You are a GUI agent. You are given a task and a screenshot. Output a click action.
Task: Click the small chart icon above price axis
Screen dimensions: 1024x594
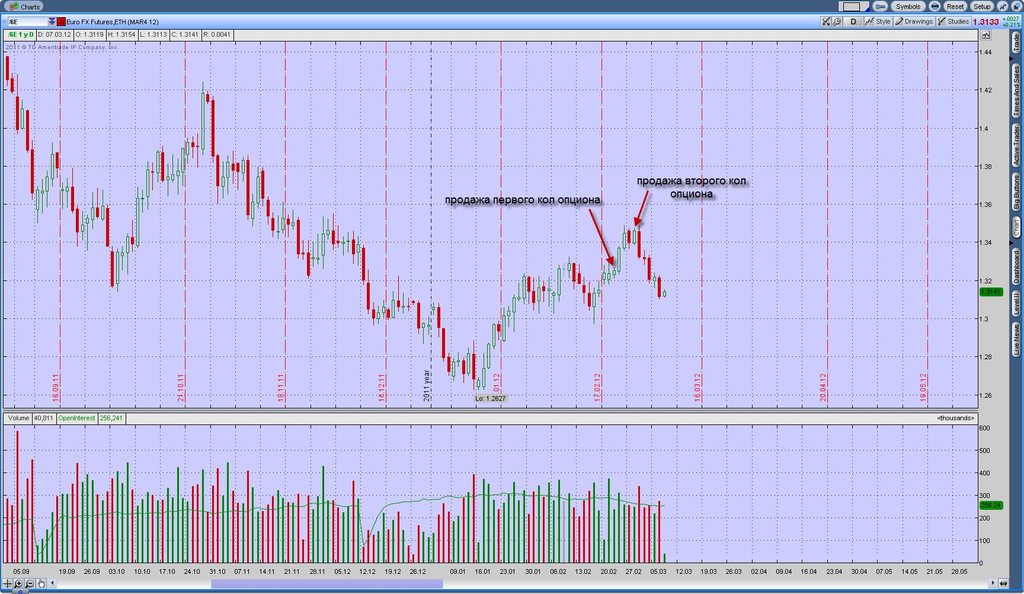pyautogui.click(x=985, y=35)
